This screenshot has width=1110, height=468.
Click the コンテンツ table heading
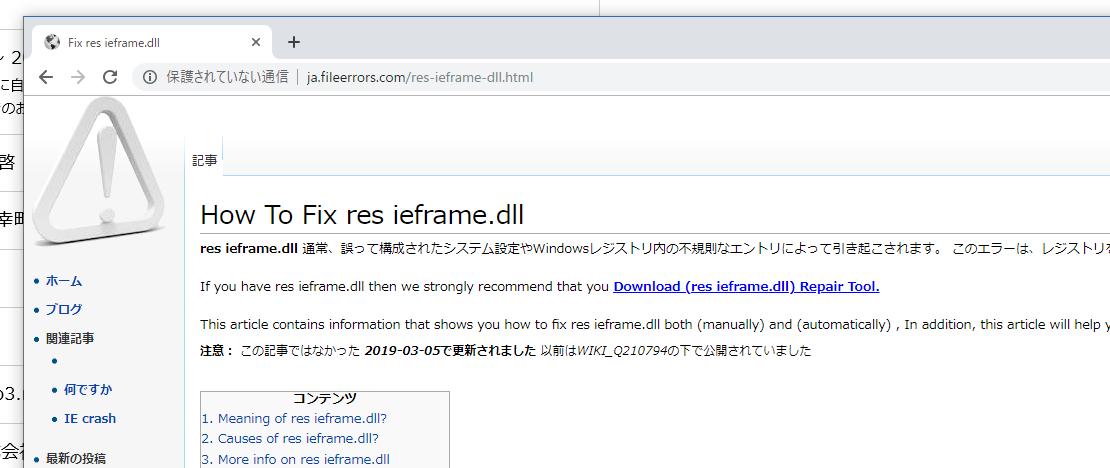324,399
